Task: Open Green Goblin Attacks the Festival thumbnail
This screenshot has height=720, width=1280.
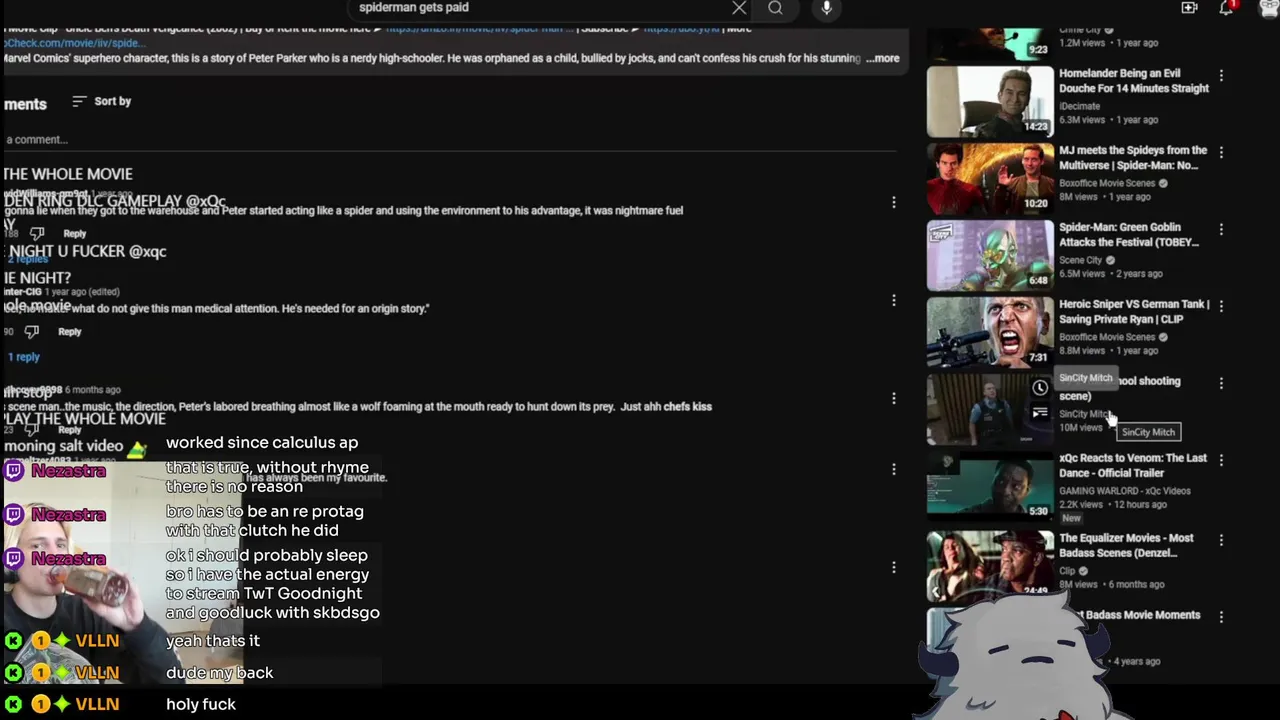Action: (990, 255)
